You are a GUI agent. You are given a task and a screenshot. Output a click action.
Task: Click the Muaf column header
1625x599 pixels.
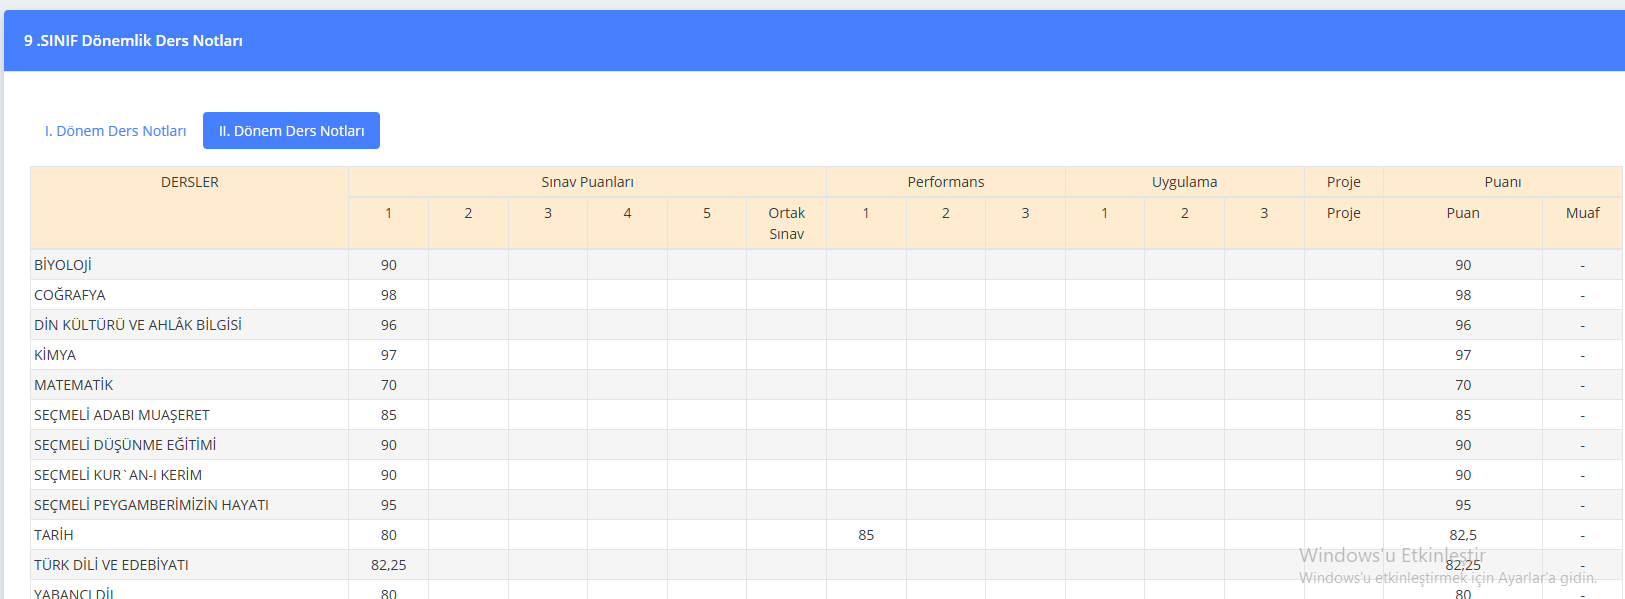point(1582,213)
